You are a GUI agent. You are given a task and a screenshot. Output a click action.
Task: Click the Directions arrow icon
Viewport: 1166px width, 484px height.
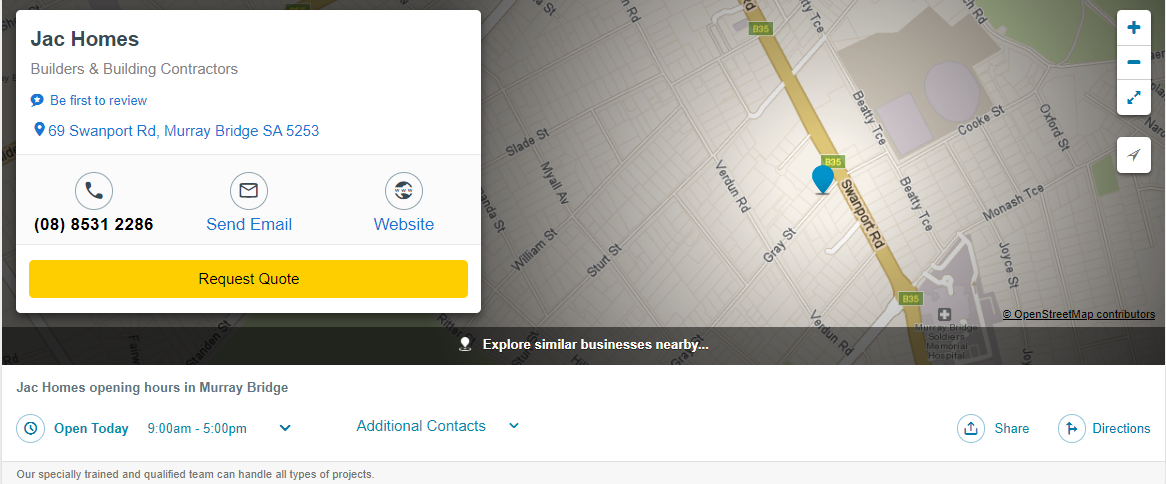1072,428
